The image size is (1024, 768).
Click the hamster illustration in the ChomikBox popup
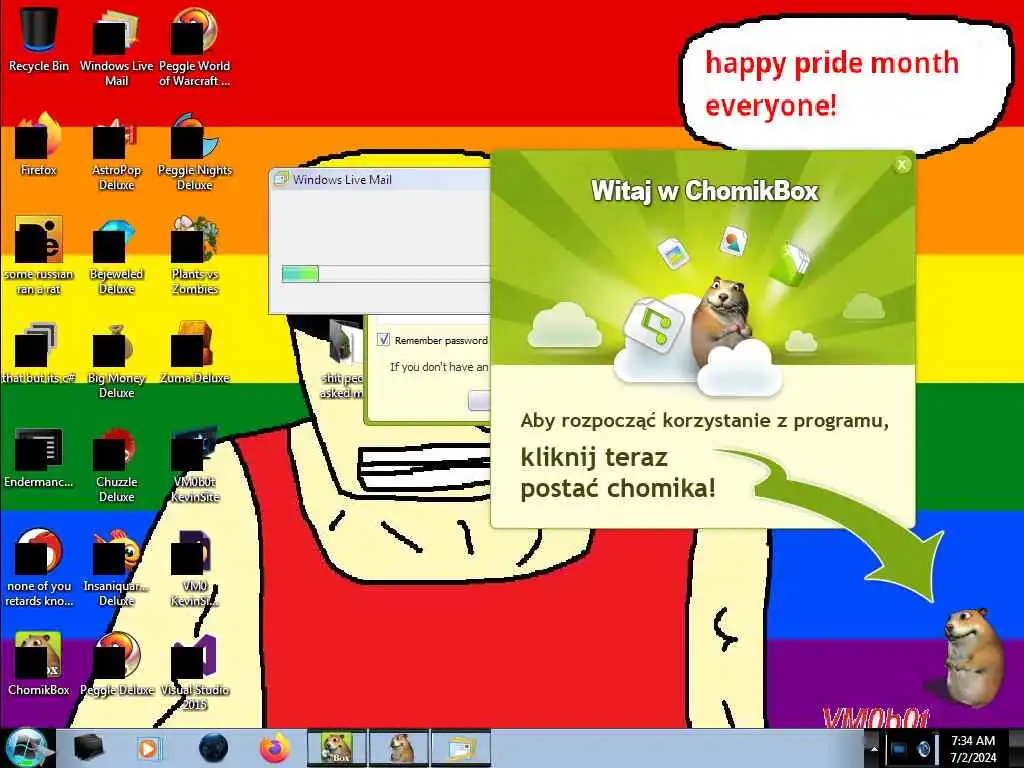tap(722, 321)
